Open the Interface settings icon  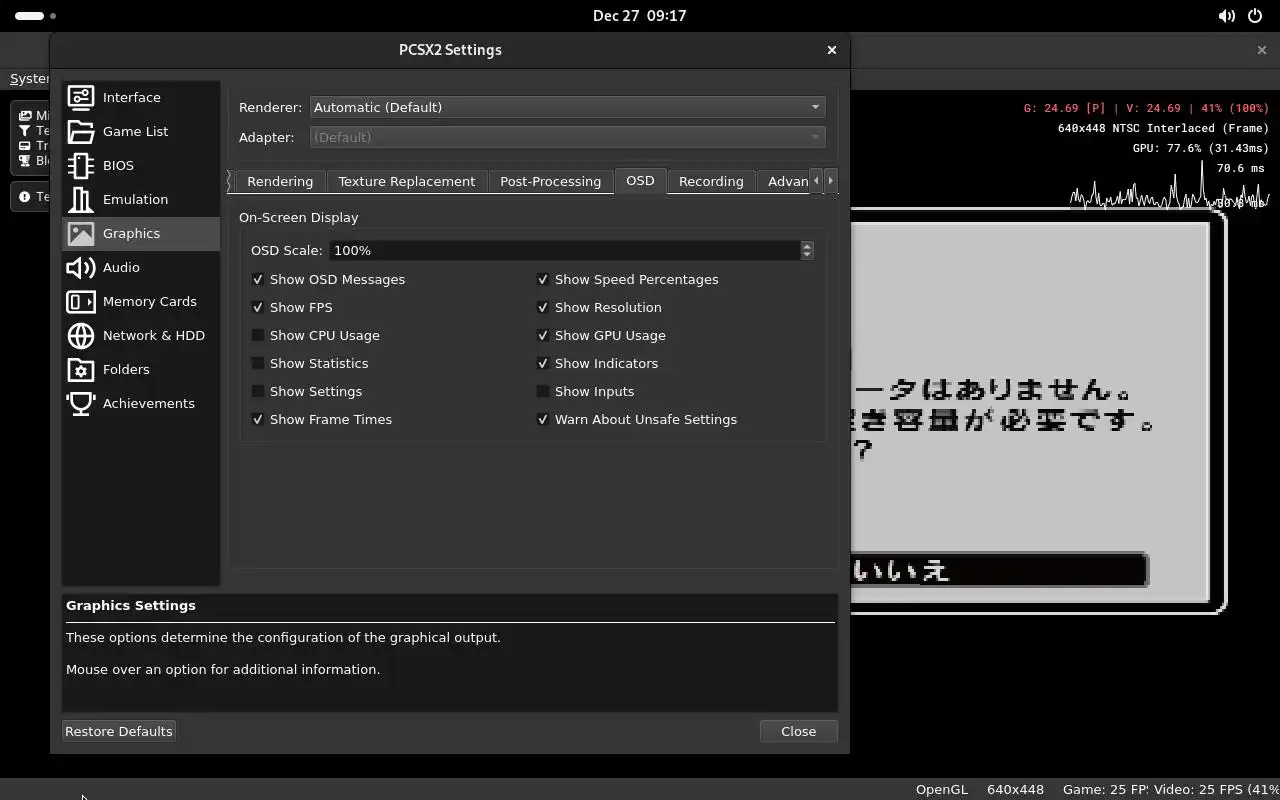81,97
